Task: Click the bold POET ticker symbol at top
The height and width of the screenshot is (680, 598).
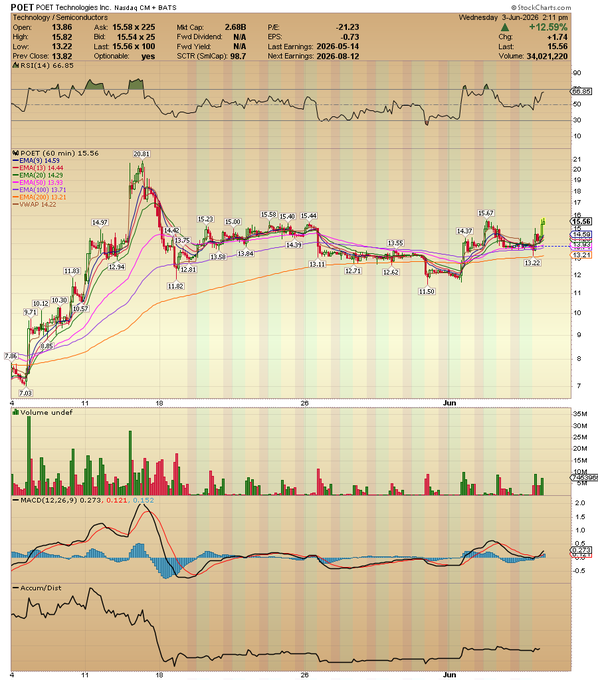Action: click(x=22, y=7)
